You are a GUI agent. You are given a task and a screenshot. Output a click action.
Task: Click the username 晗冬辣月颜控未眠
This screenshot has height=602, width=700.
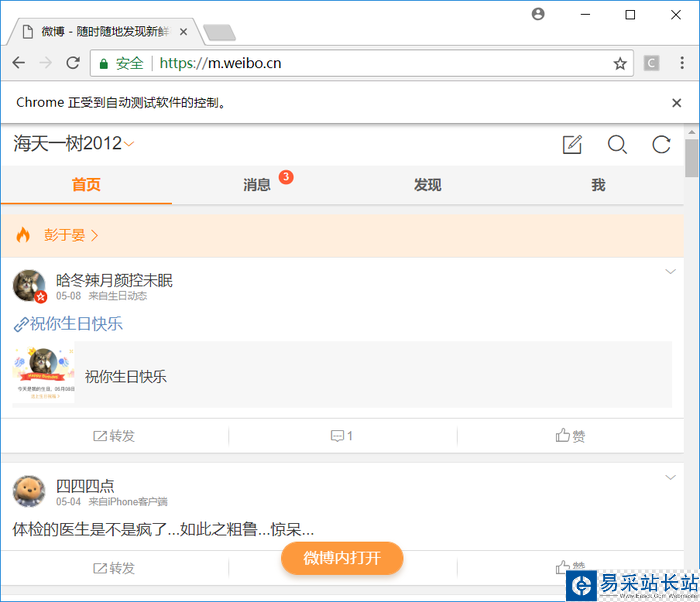(x=114, y=280)
